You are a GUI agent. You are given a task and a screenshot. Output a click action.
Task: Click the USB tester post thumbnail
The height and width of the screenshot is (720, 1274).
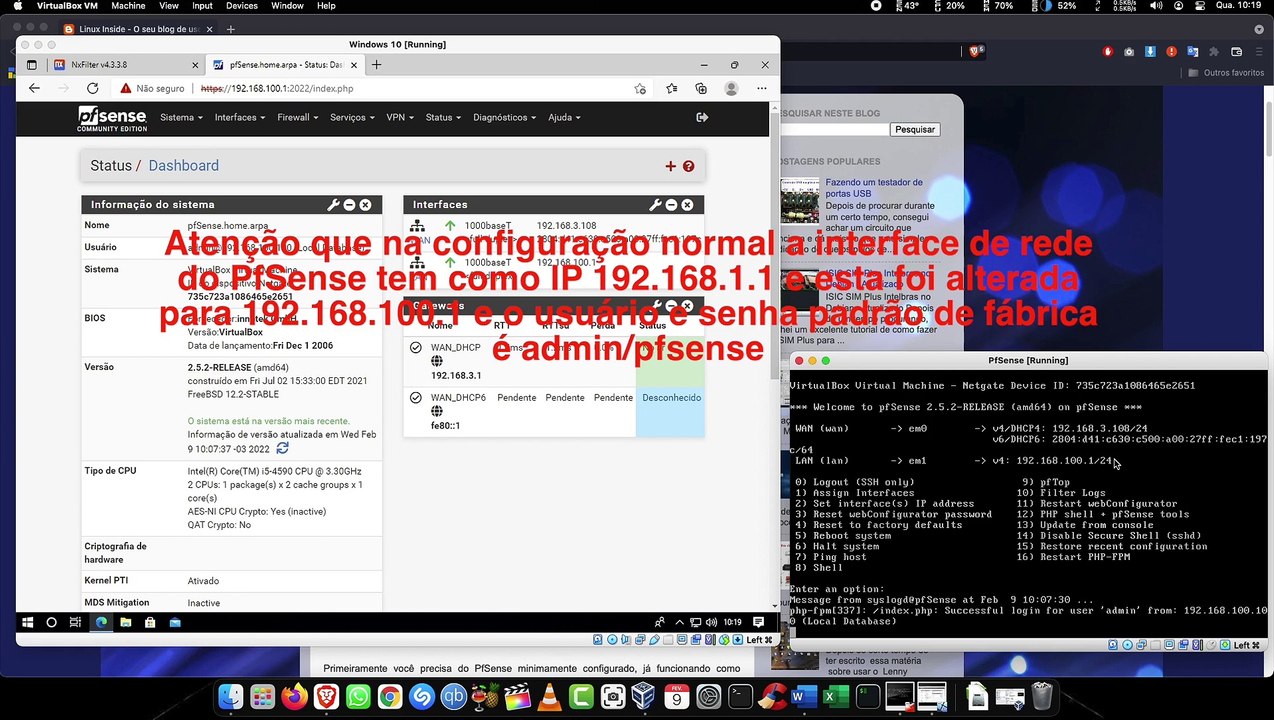point(800,200)
